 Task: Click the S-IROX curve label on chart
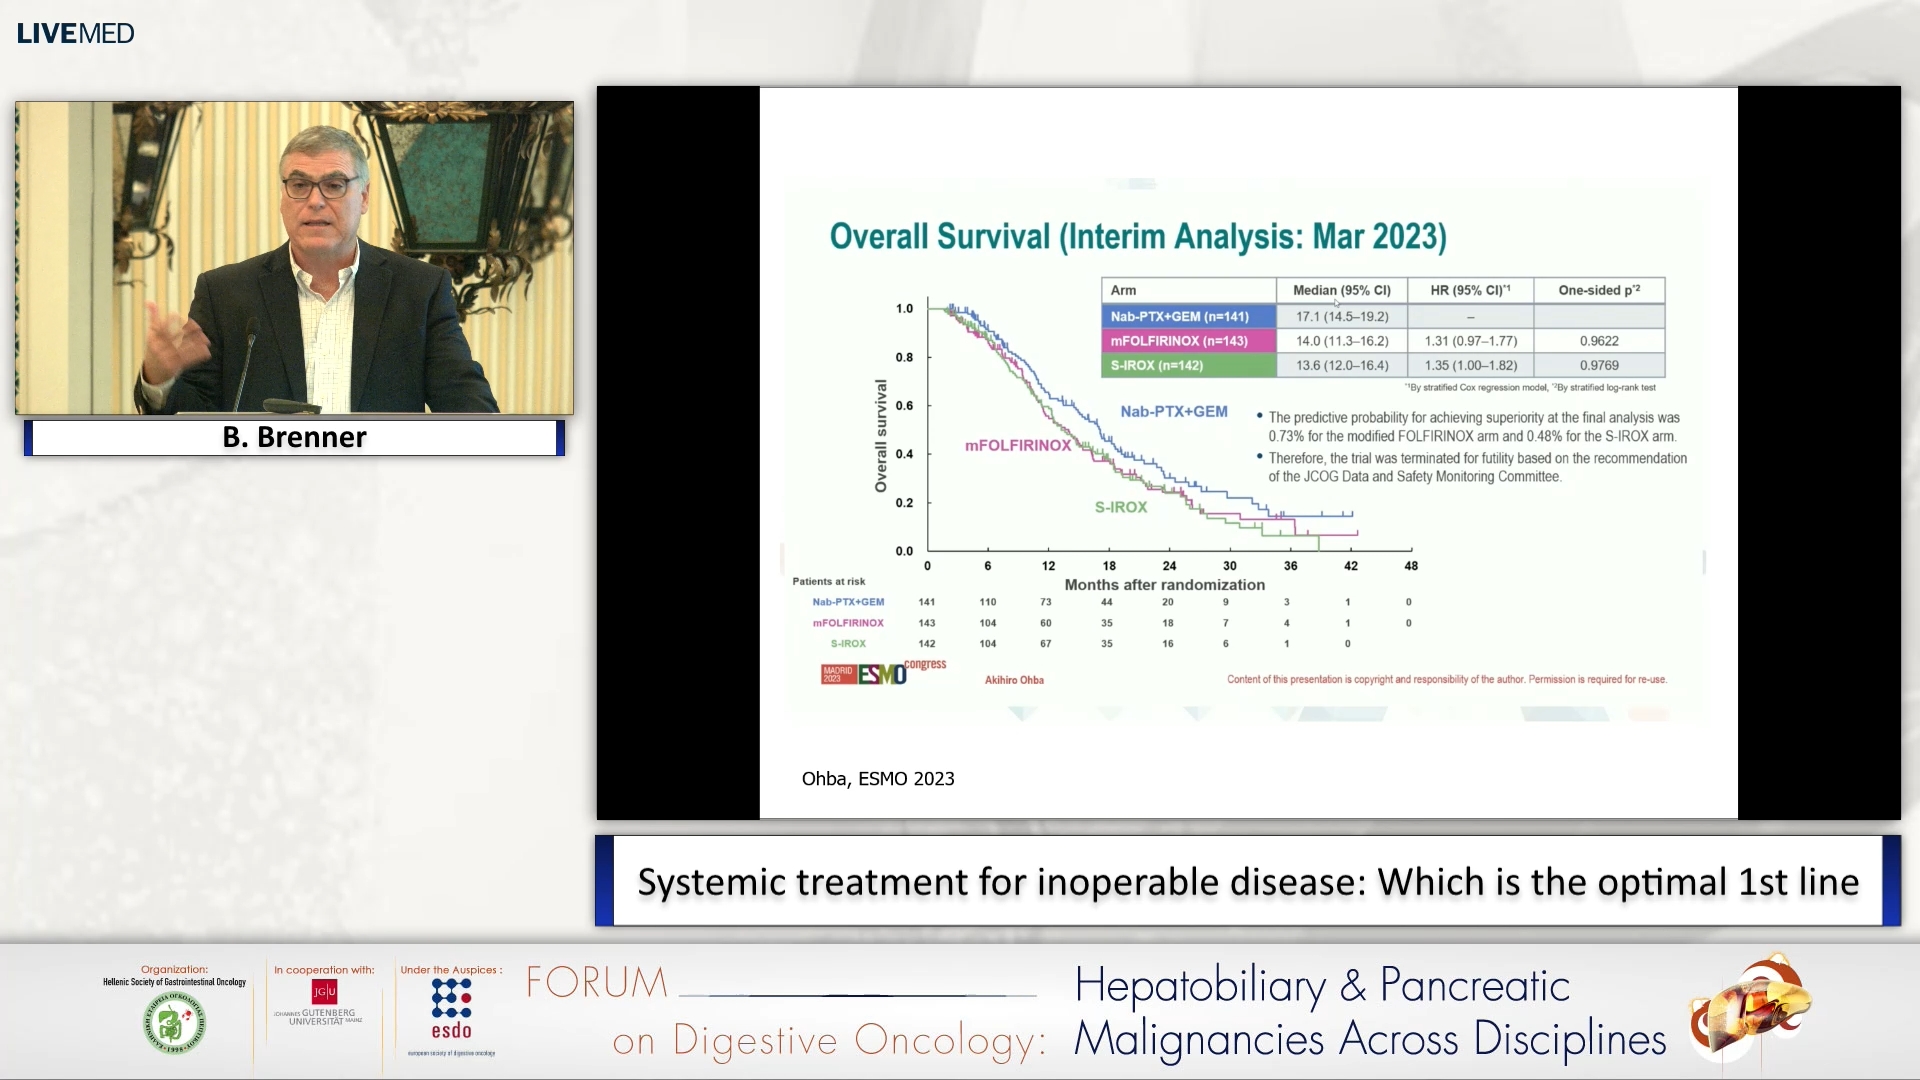point(1121,507)
